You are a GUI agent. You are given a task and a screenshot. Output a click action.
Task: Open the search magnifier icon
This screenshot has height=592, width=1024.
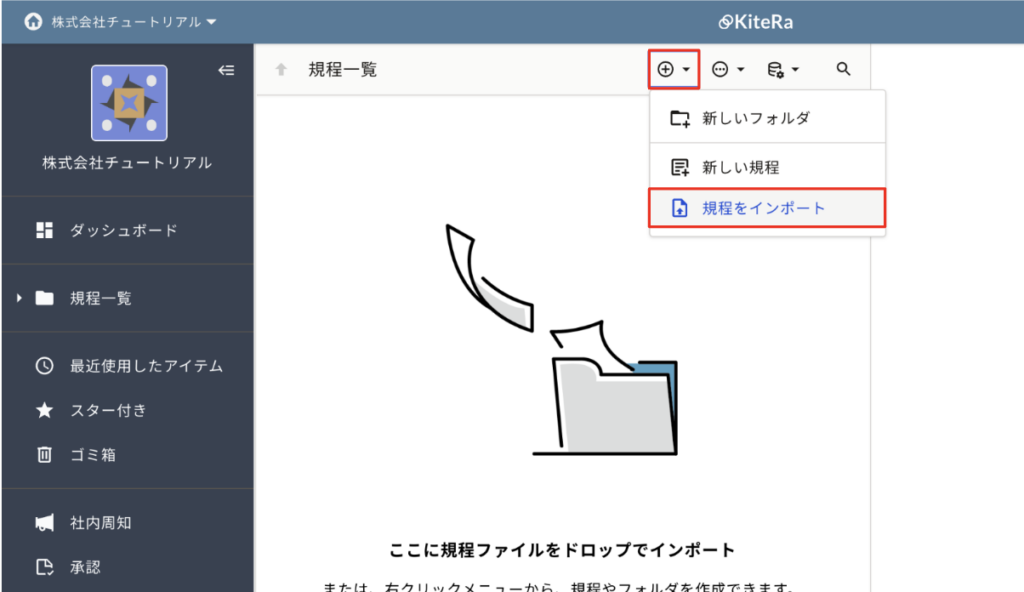click(x=843, y=69)
